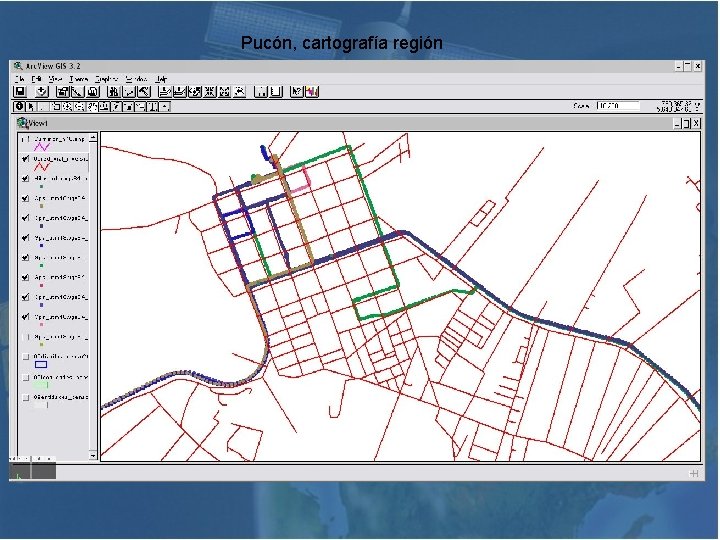
Task: Open the Help menu
Action: (x=161, y=79)
